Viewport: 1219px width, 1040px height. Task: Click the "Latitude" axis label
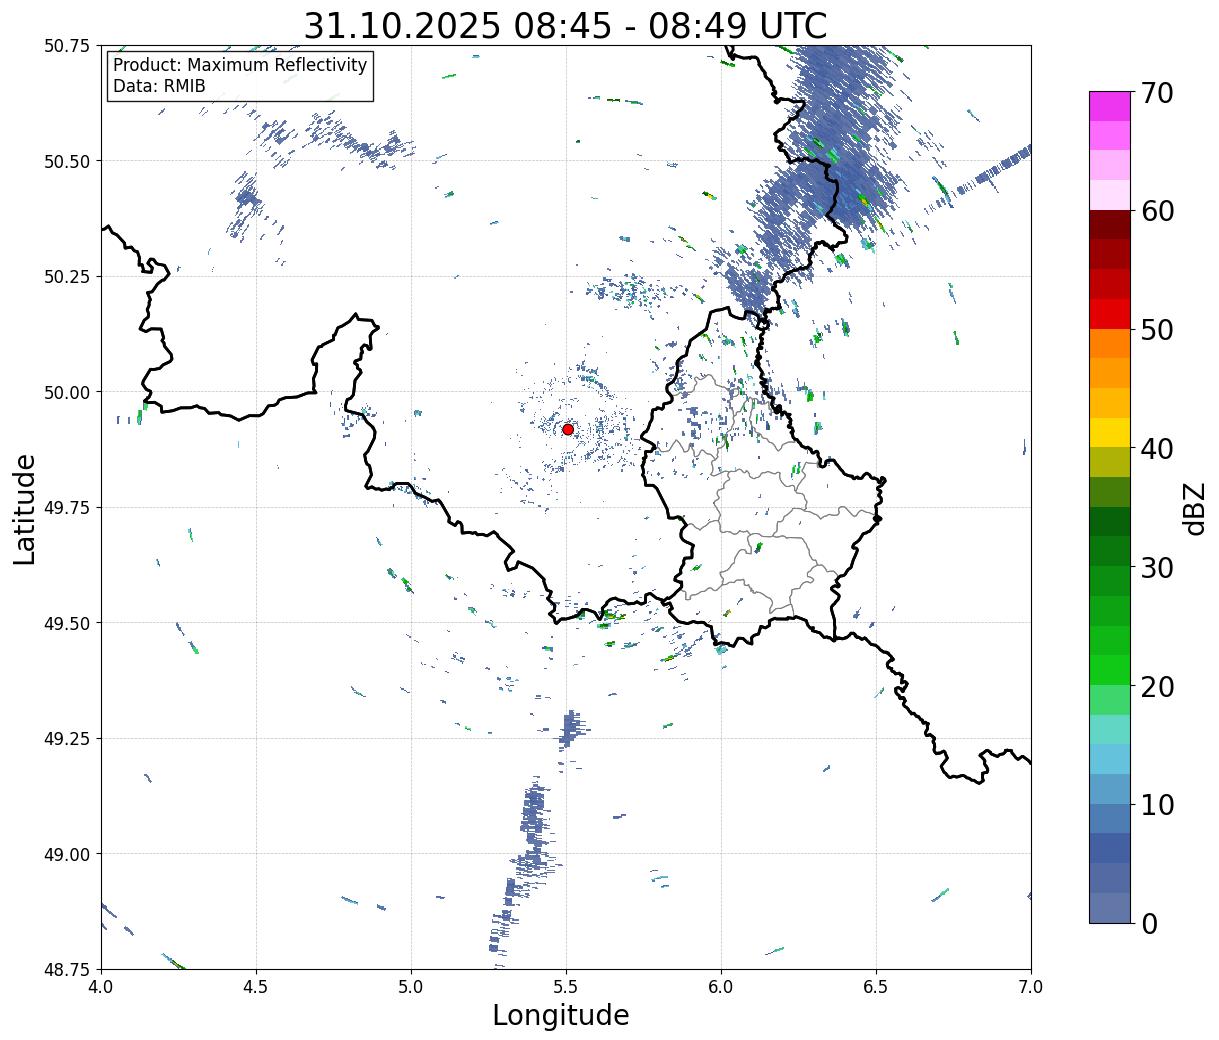coord(25,508)
